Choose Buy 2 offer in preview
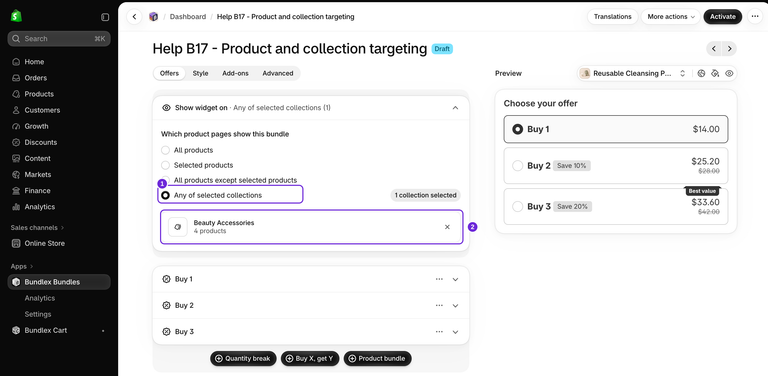The height and width of the screenshot is (376, 768). tap(616, 165)
